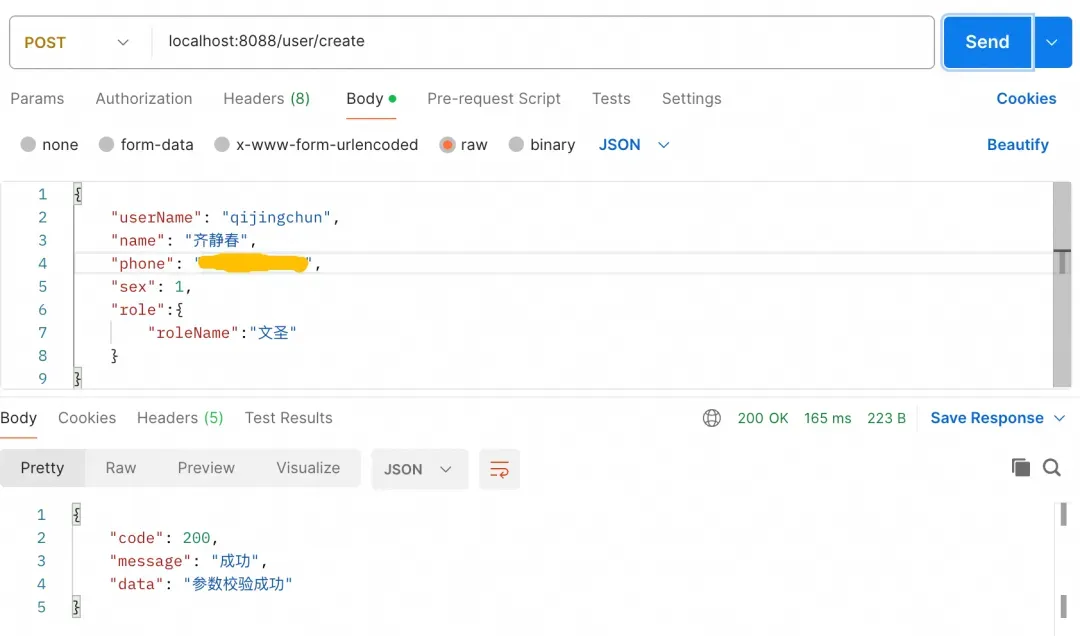Click the wrap lines icon in response toolbar
This screenshot has height=636, width=1080.
pyautogui.click(x=499, y=469)
